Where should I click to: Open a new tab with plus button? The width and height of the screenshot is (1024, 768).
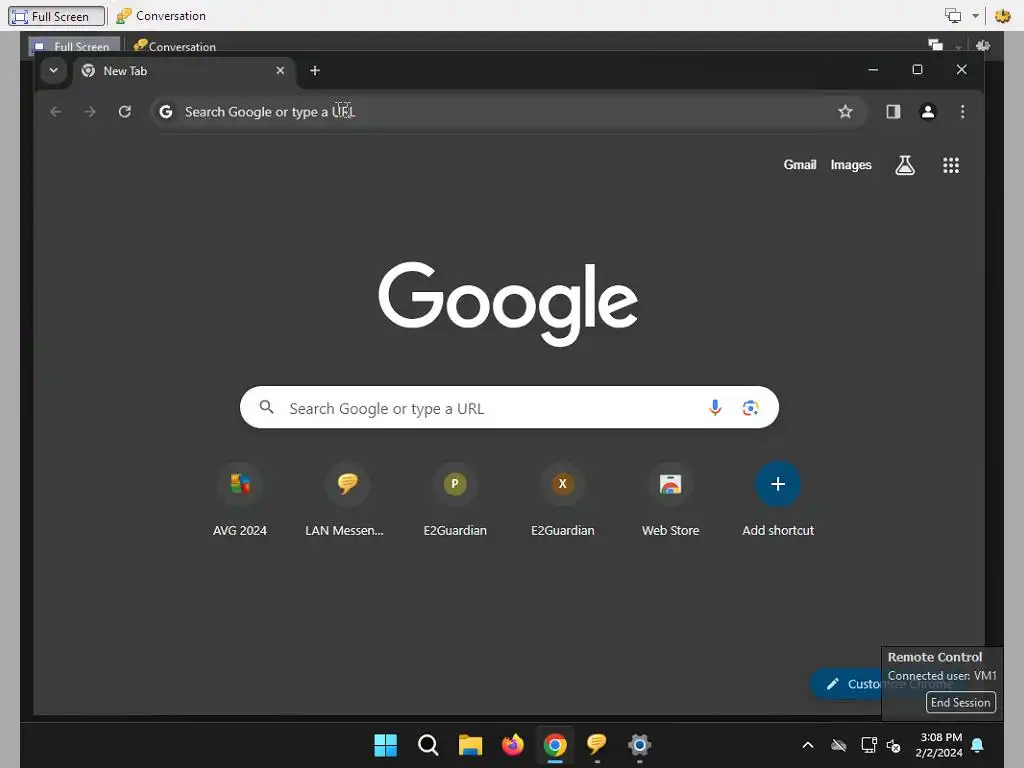(x=315, y=71)
